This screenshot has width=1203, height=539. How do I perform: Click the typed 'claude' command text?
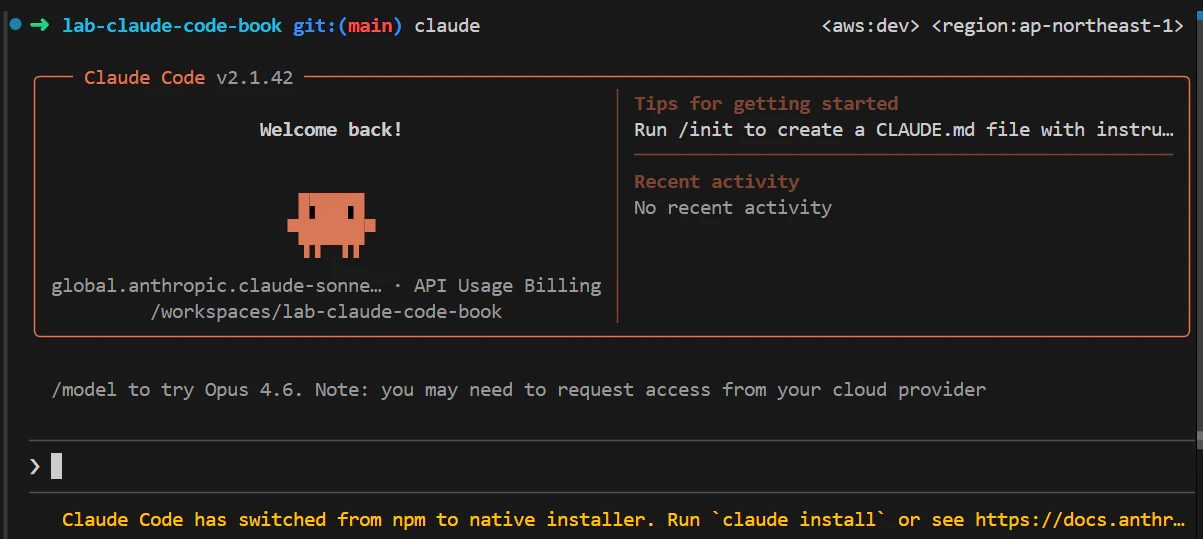click(x=447, y=25)
